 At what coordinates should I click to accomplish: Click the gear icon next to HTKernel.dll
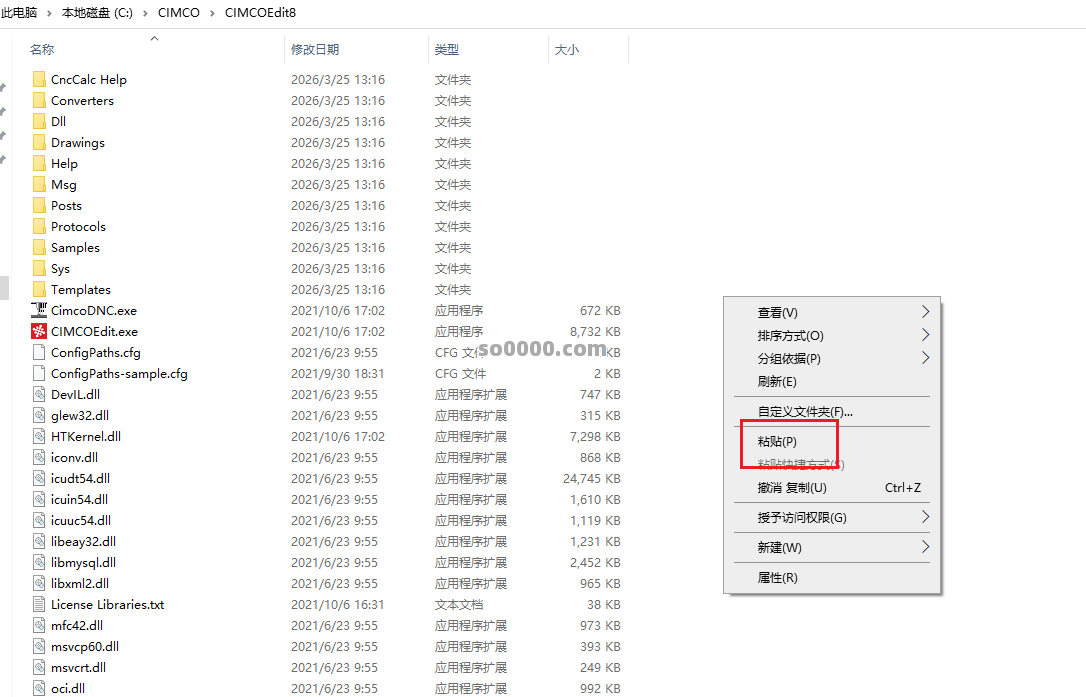pyautogui.click(x=40, y=436)
